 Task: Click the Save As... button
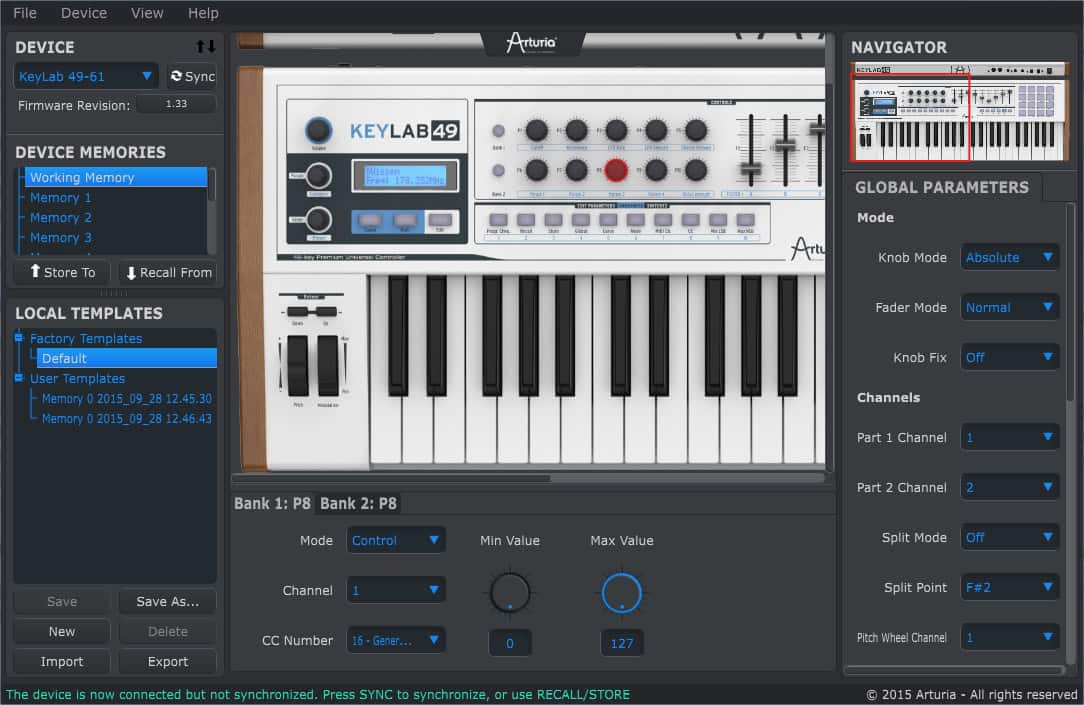(167, 601)
